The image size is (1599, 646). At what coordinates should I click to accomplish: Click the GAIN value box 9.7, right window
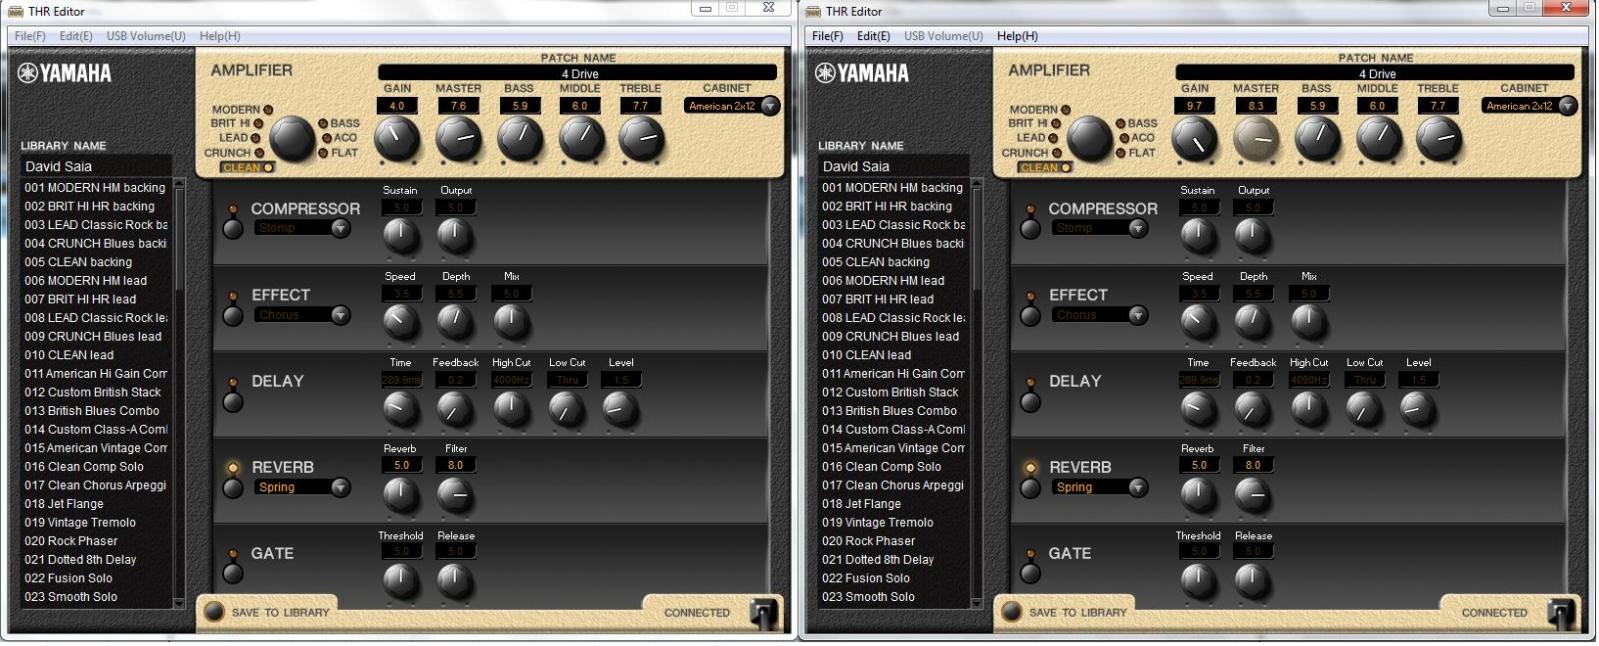click(1194, 105)
